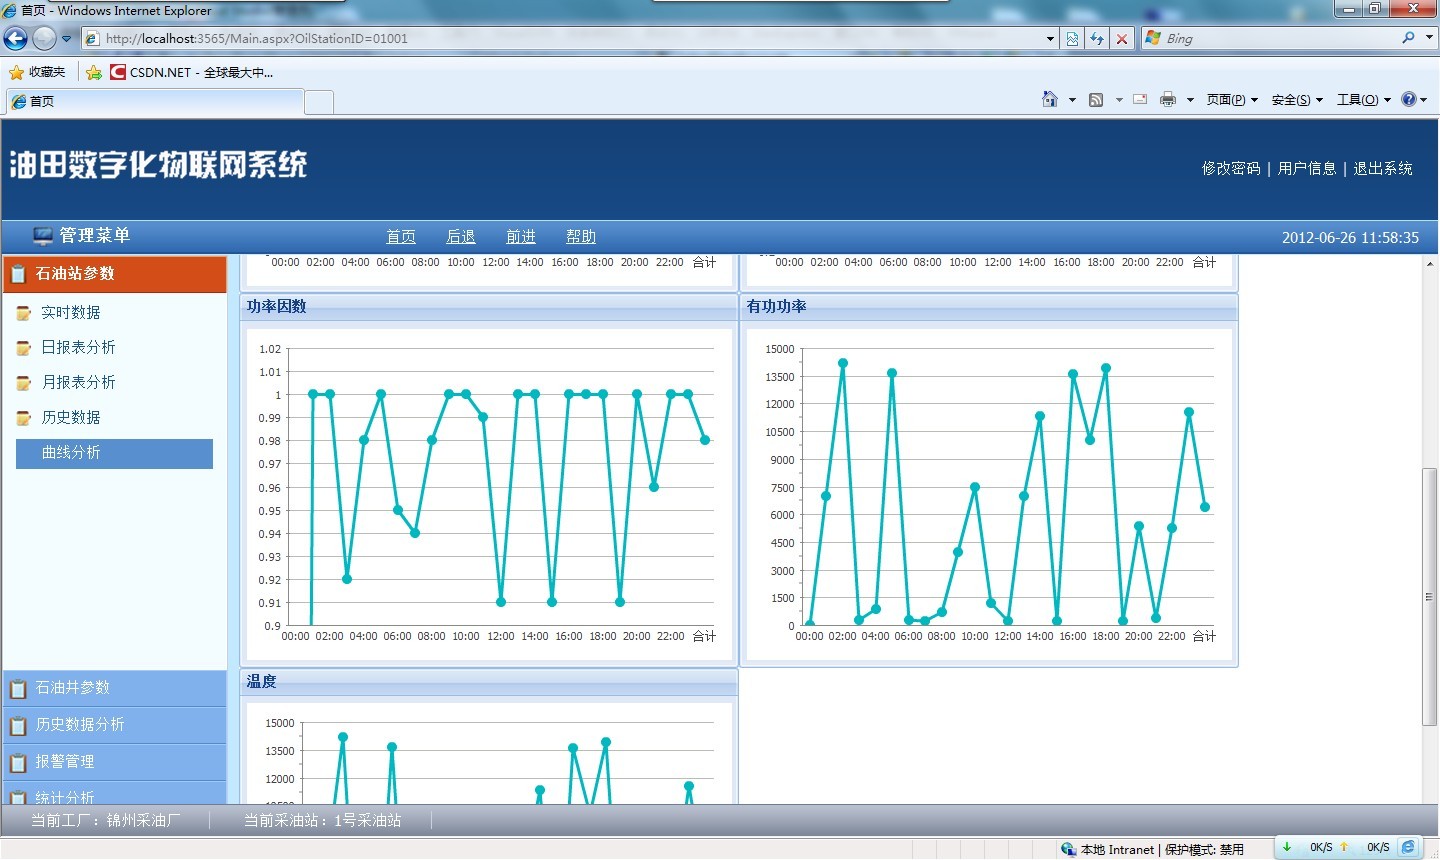Expand the Print dropdown arrow
1440x860 pixels.
point(1190,100)
